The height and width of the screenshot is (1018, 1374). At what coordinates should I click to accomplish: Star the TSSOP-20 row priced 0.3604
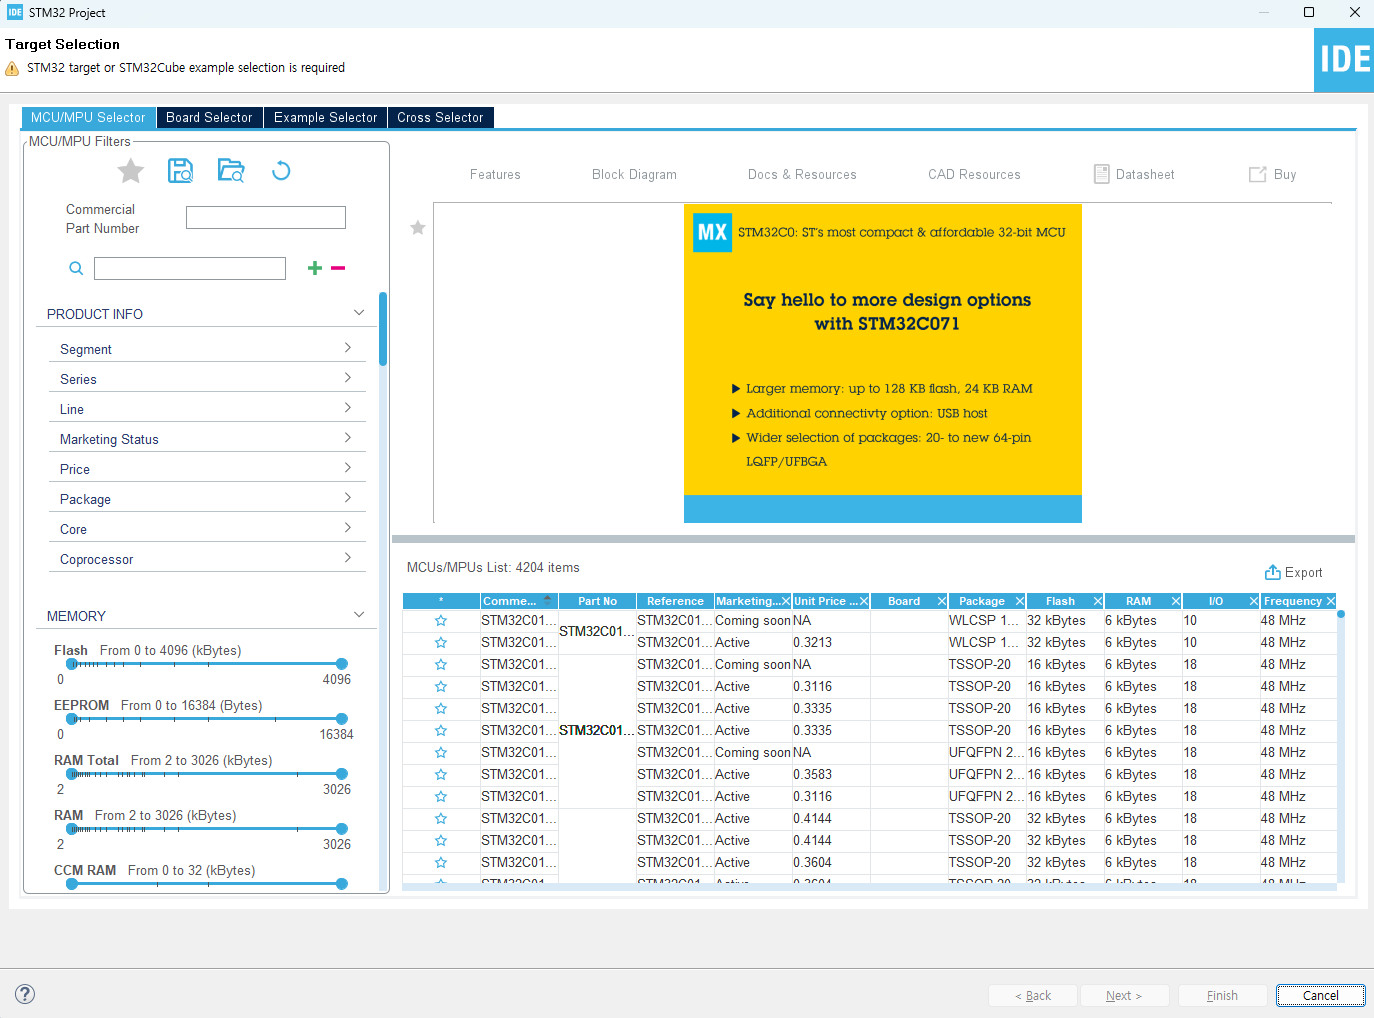(x=441, y=863)
